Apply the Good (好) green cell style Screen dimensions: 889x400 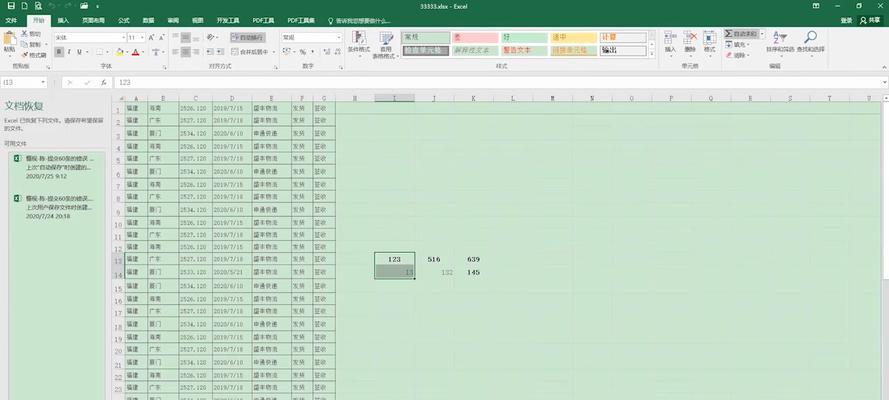click(524, 37)
